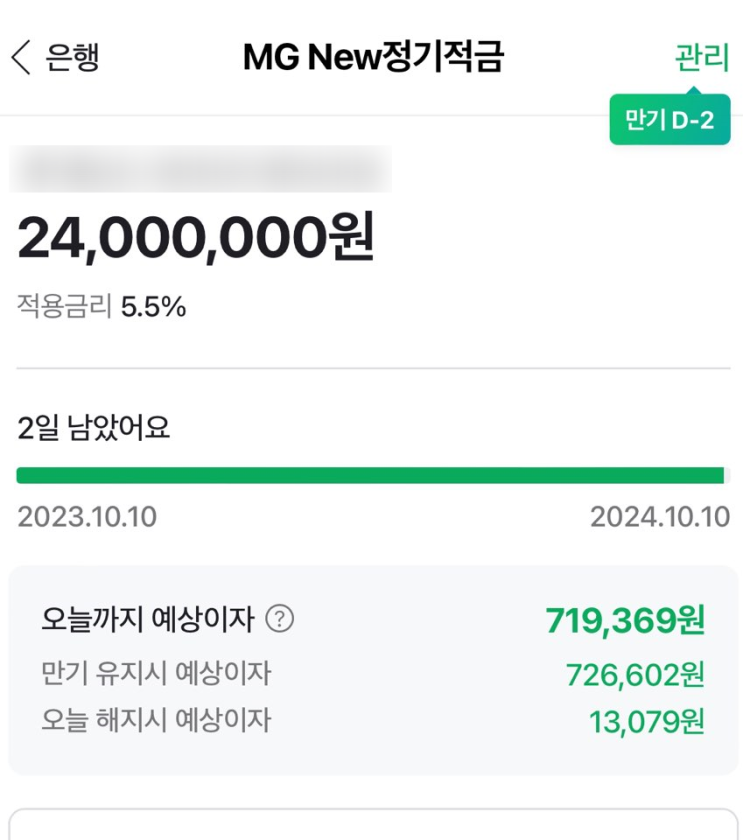The image size is (743, 840).
Task: Tap the 적용금리 5.5% text
Action: tap(102, 306)
